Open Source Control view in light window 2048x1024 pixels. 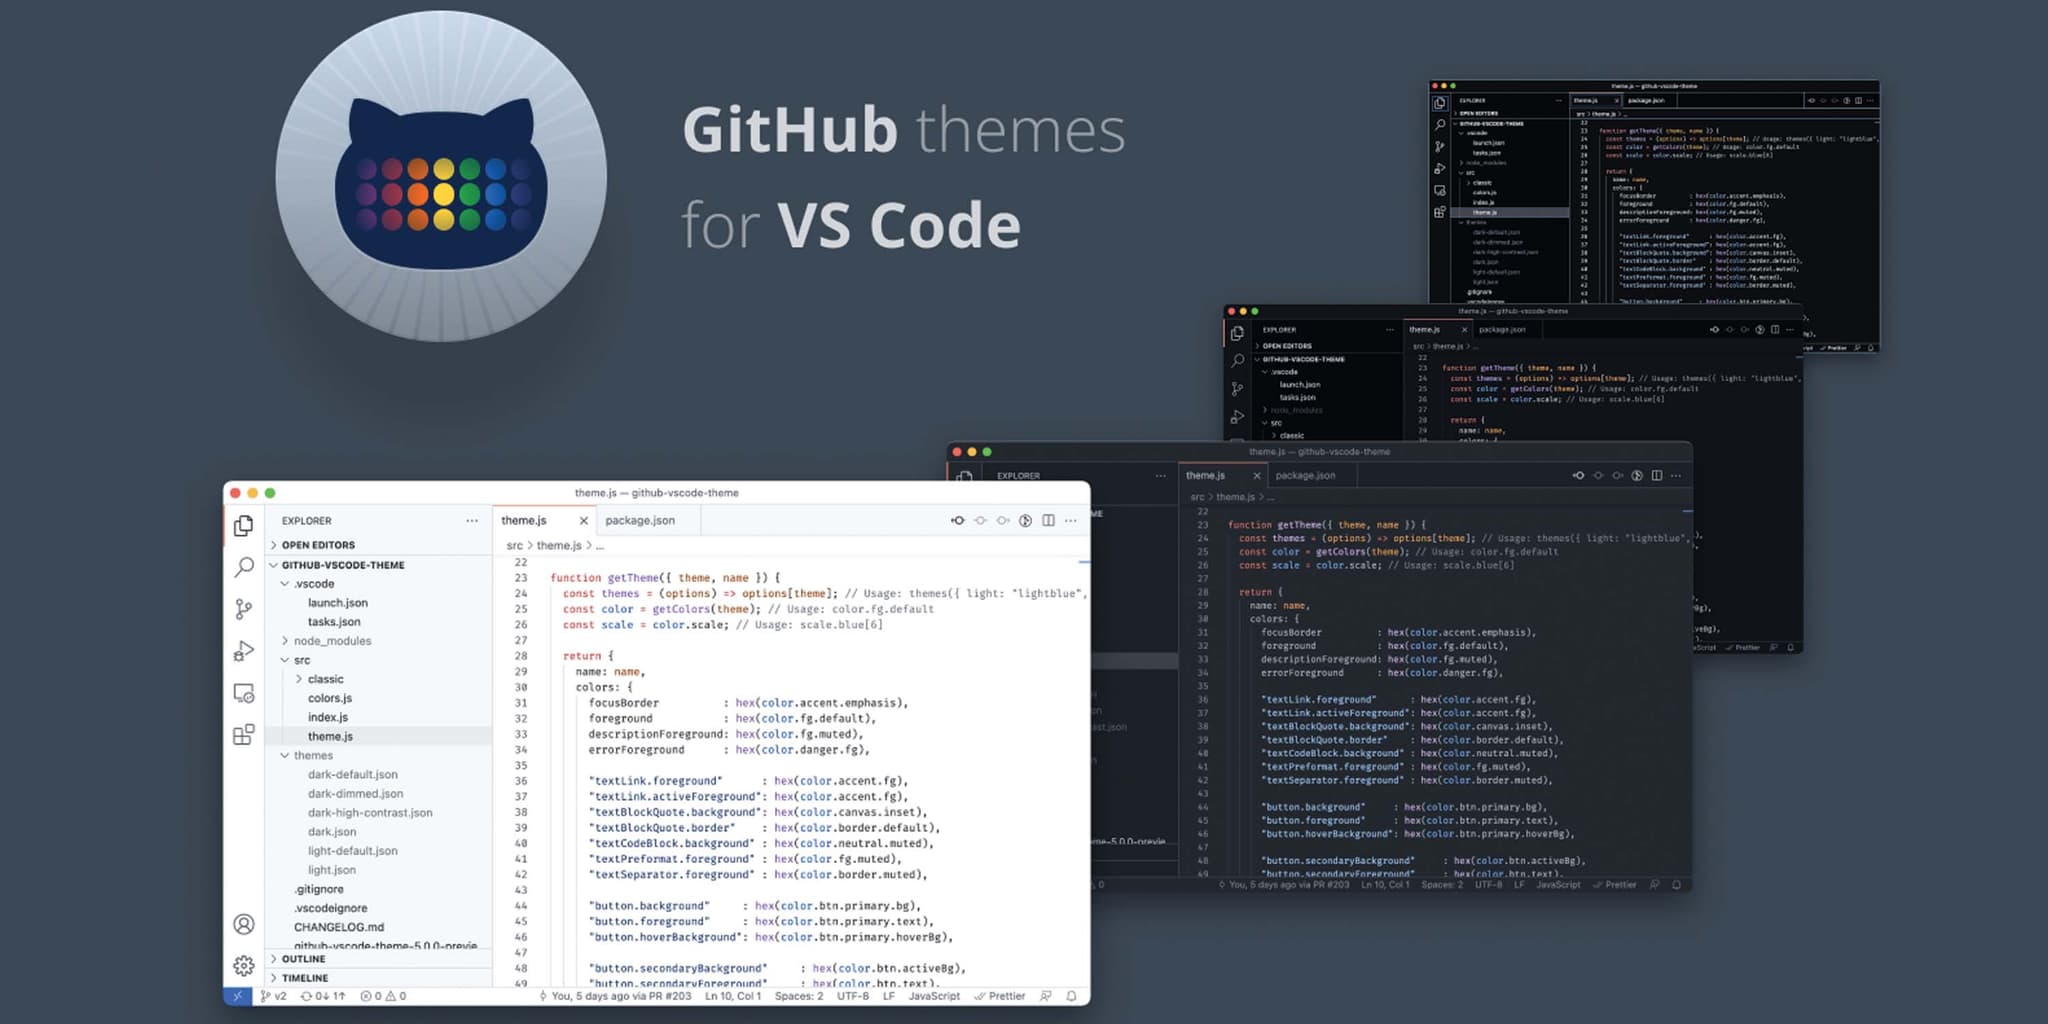click(x=243, y=609)
